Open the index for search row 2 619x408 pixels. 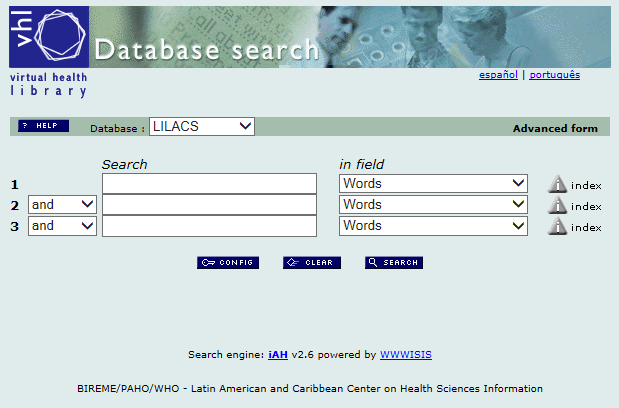point(574,205)
